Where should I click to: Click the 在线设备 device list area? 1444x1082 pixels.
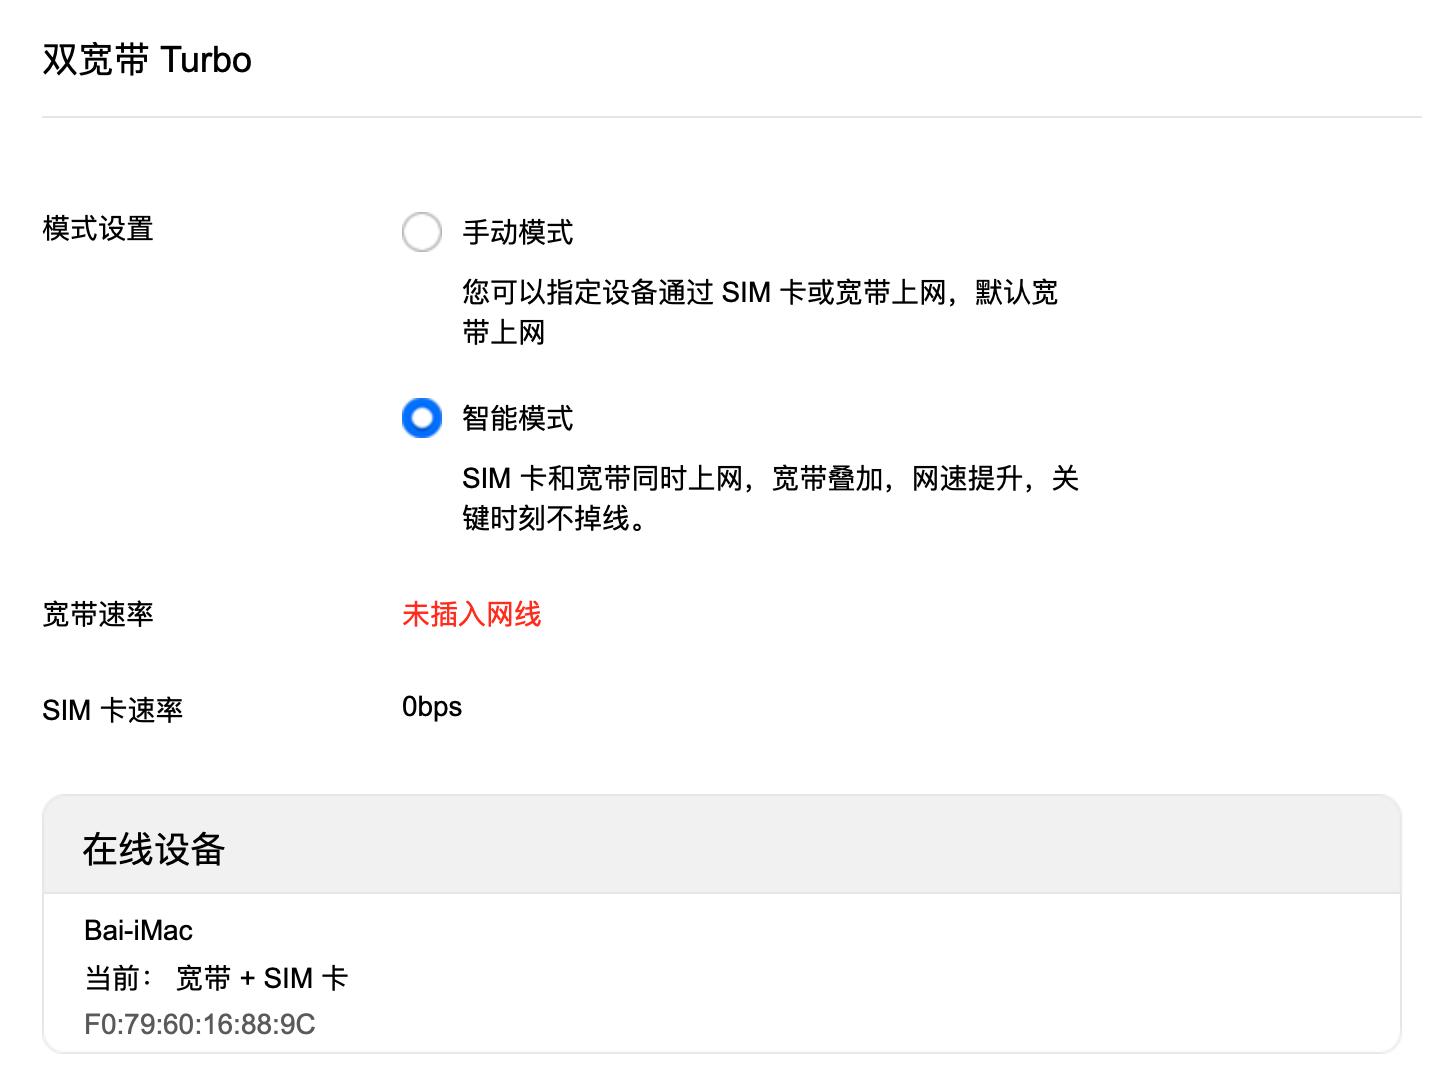722,975
